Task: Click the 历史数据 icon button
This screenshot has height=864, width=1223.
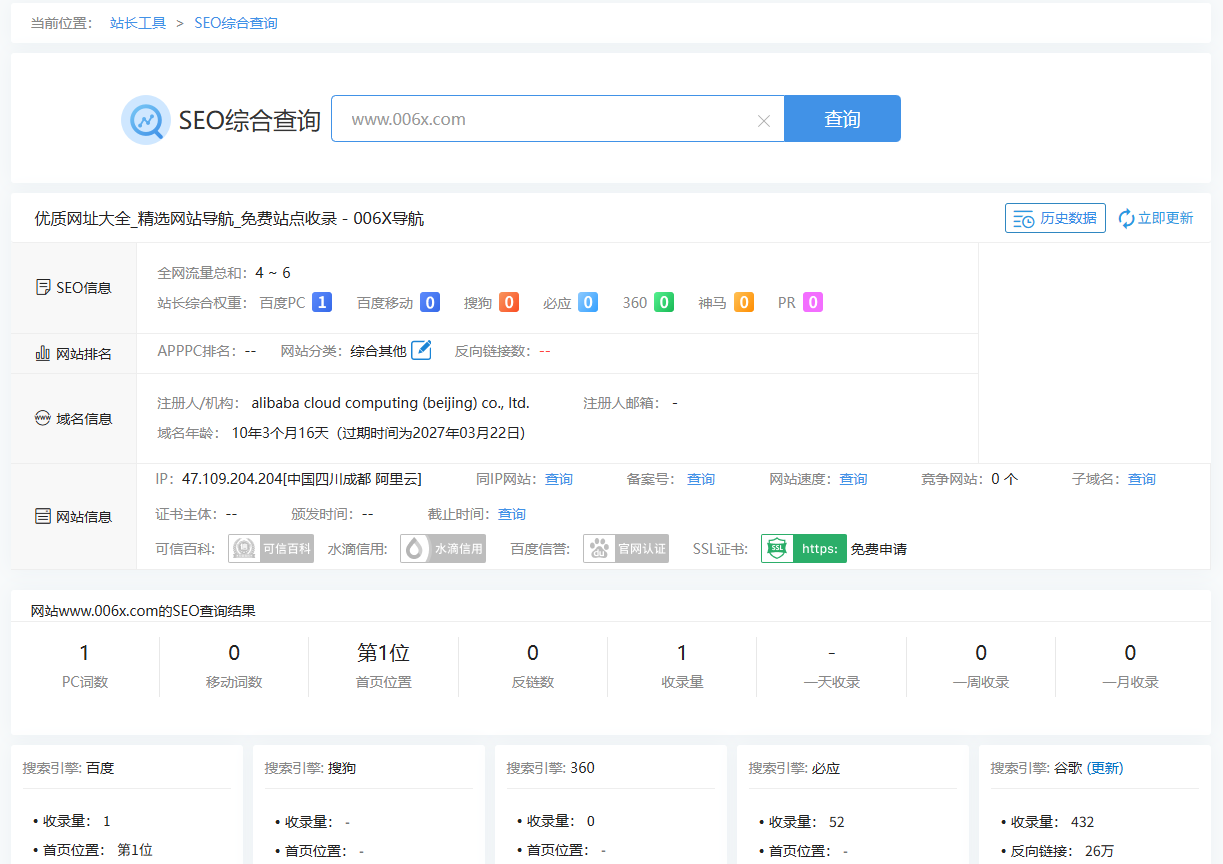Action: 1055,218
